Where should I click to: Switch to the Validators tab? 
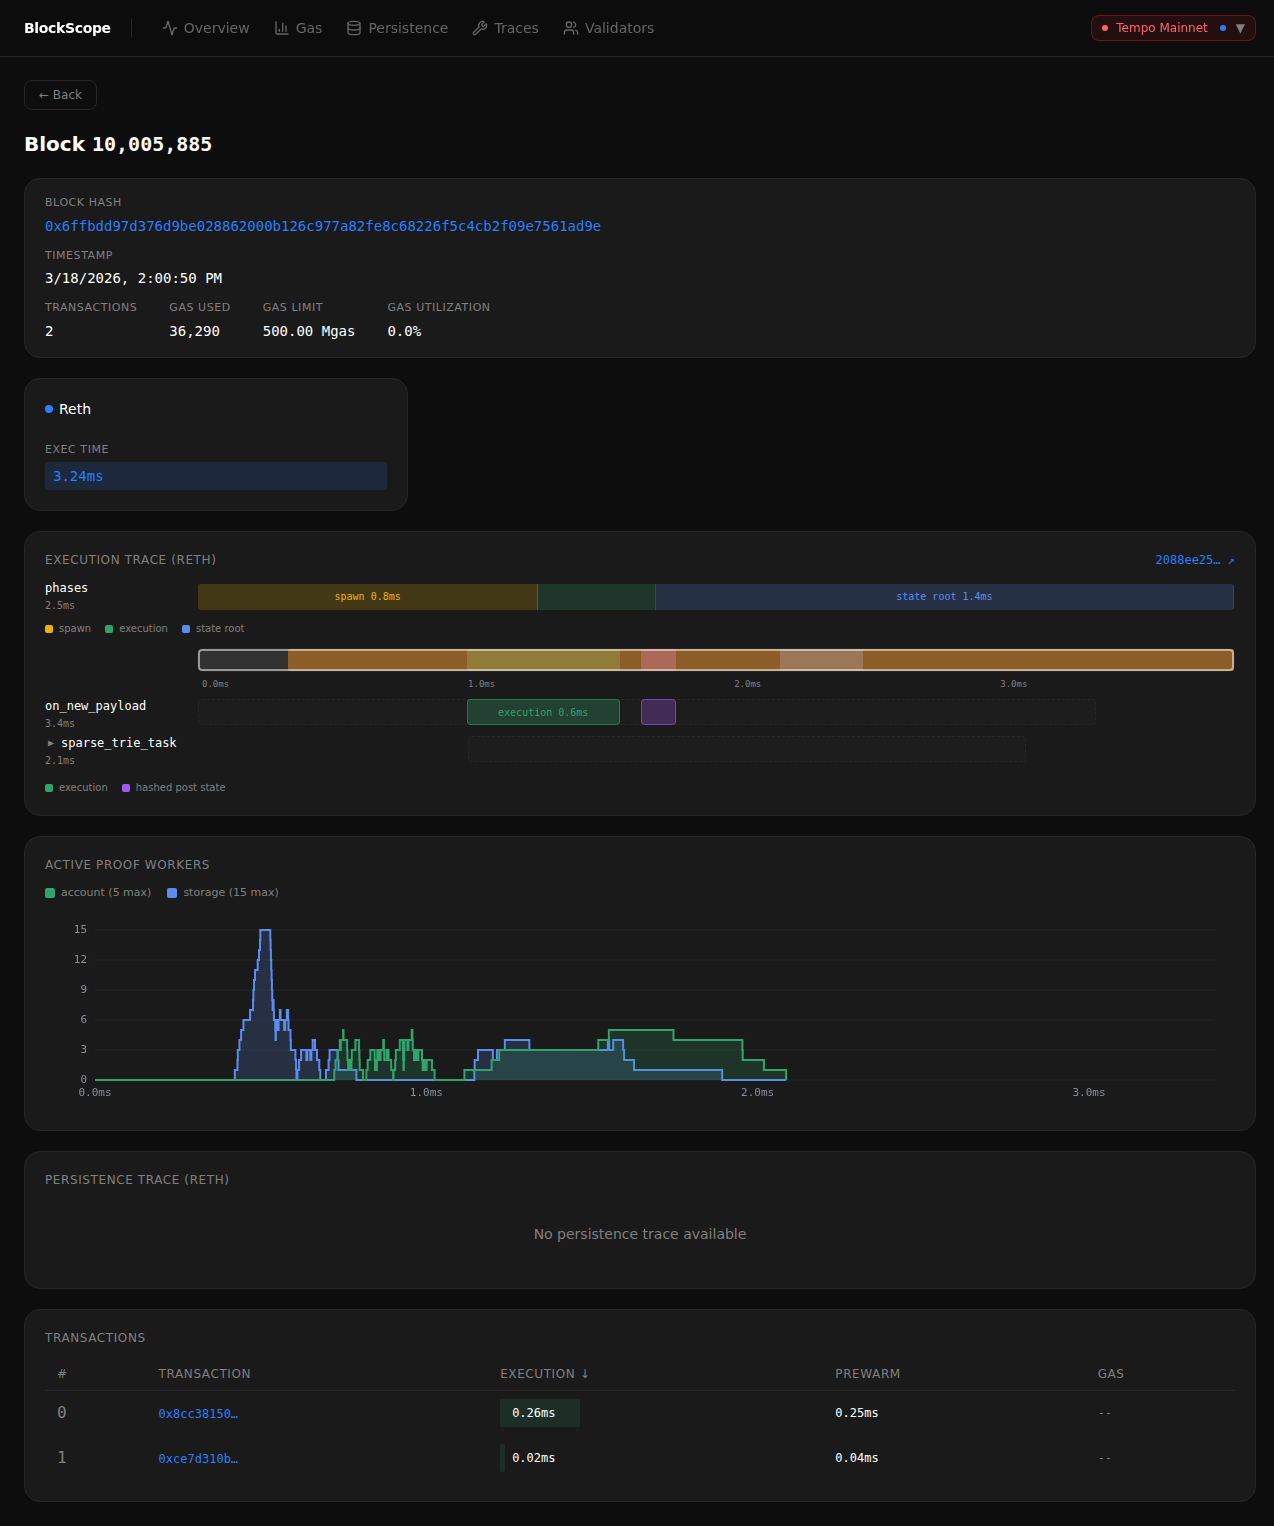(x=608, y=28)
